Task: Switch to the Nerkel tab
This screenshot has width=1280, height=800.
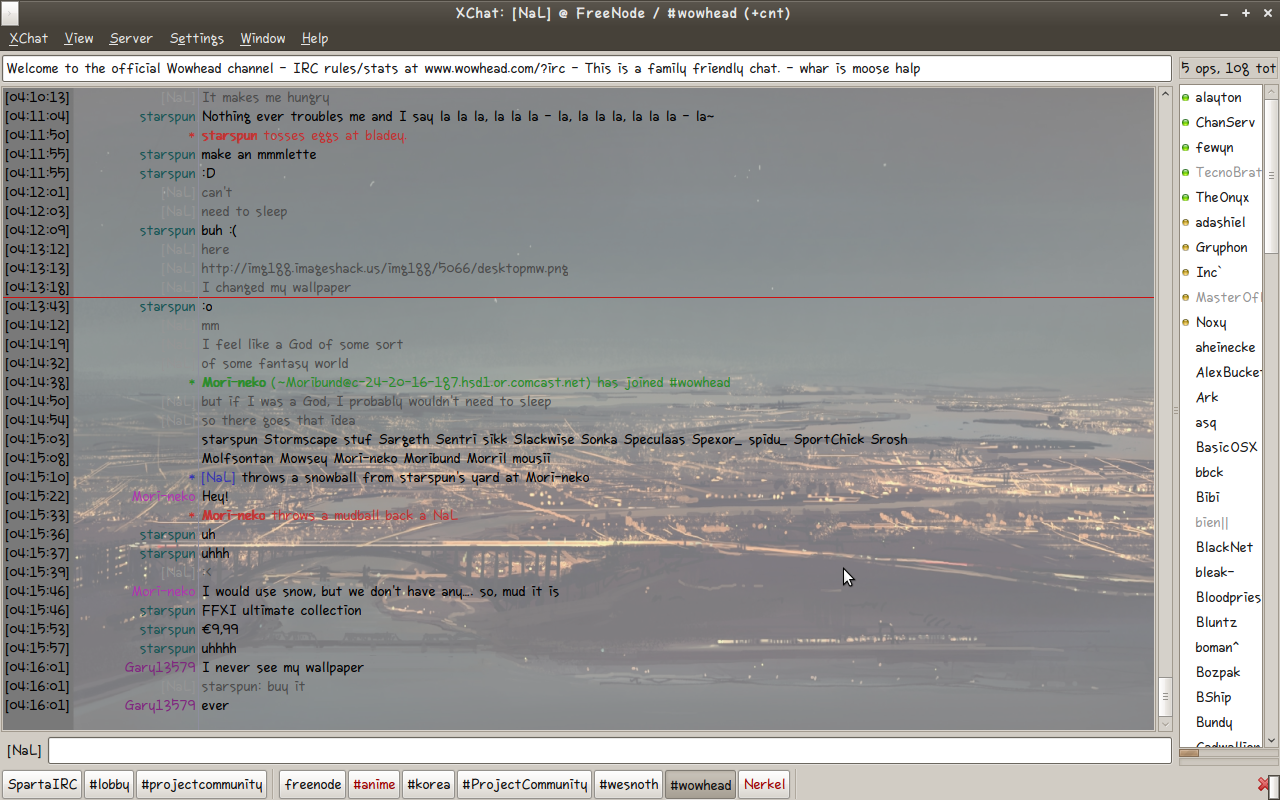Action: (x=764, y=784)
